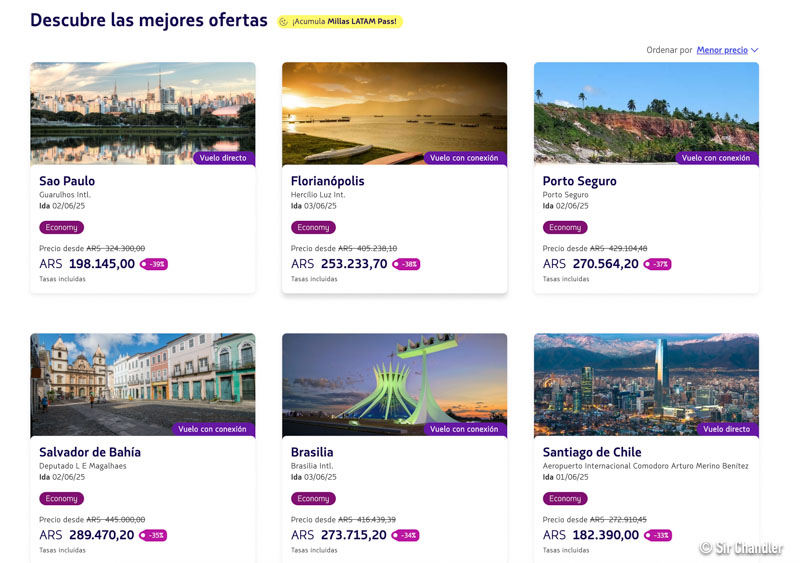The width and height of the screenshot is (800, 563).
Task: Click the -38% discount tag on Florianópolis
Action: (x=406, y=265)
